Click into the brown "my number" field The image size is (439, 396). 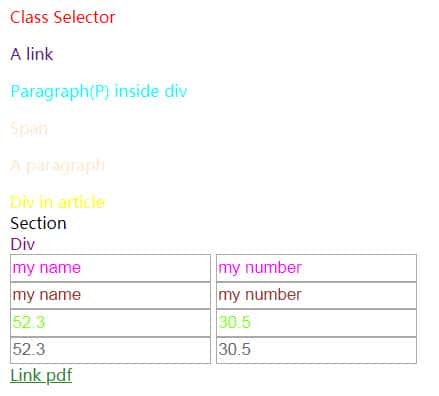tap(316, 295)
